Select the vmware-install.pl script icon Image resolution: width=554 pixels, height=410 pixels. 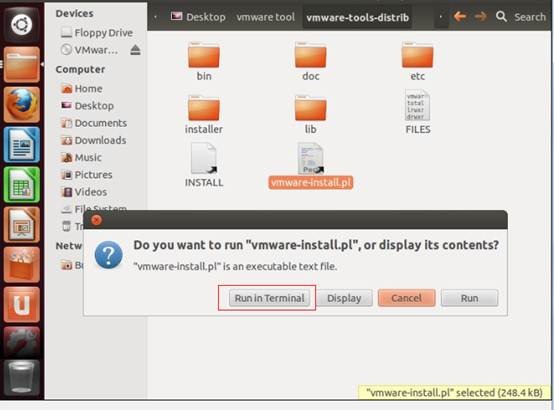tap(311, 158)
